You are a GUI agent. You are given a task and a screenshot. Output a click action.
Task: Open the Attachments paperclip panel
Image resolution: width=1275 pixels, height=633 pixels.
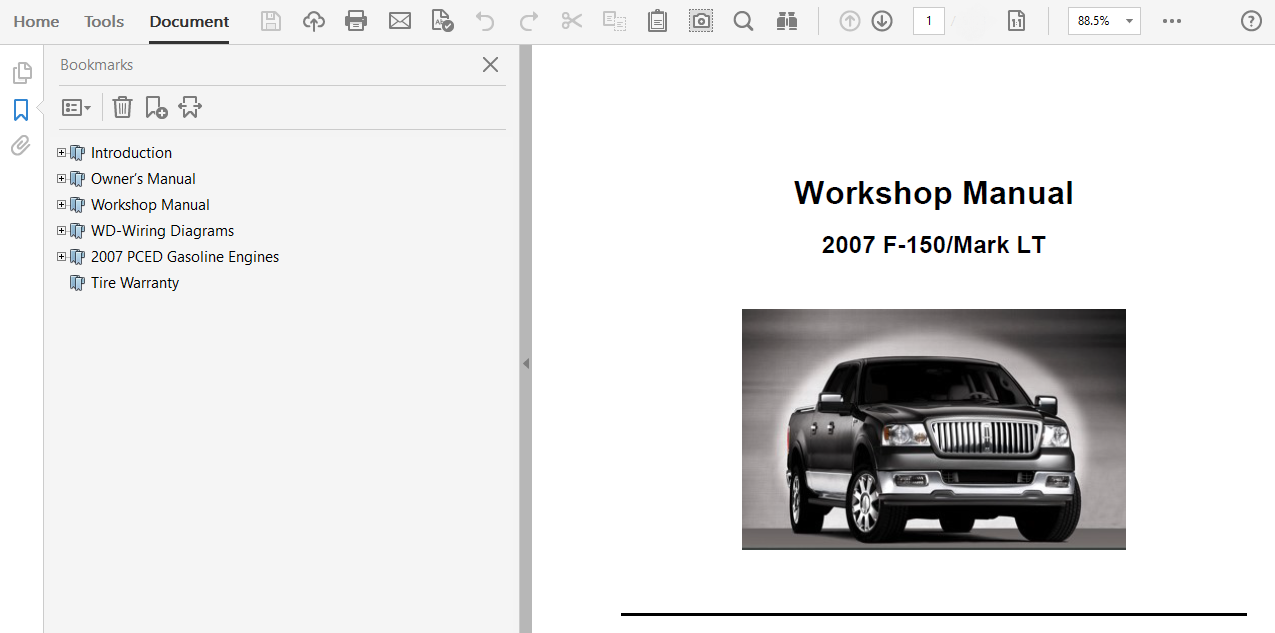pos(21,146)
